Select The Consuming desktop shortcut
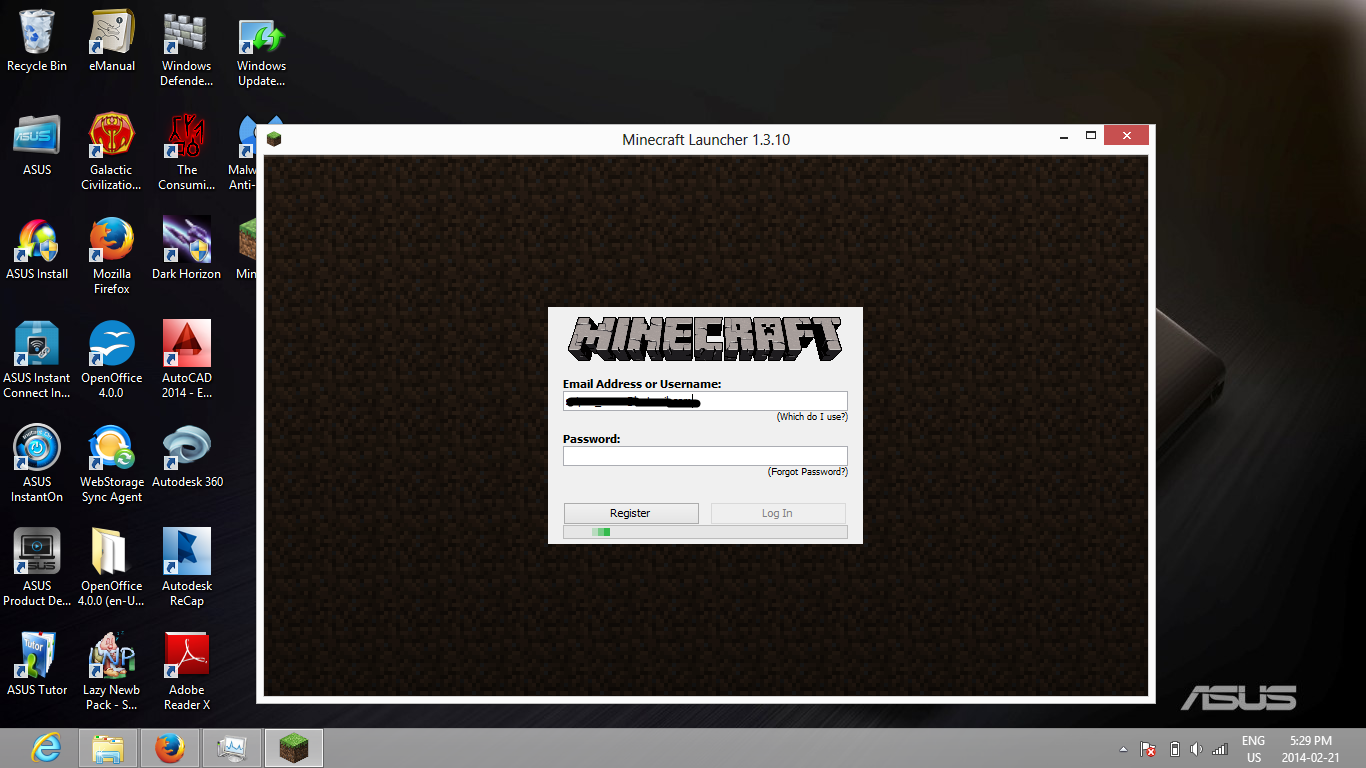The image size is (1366, 768). point(187,152)
